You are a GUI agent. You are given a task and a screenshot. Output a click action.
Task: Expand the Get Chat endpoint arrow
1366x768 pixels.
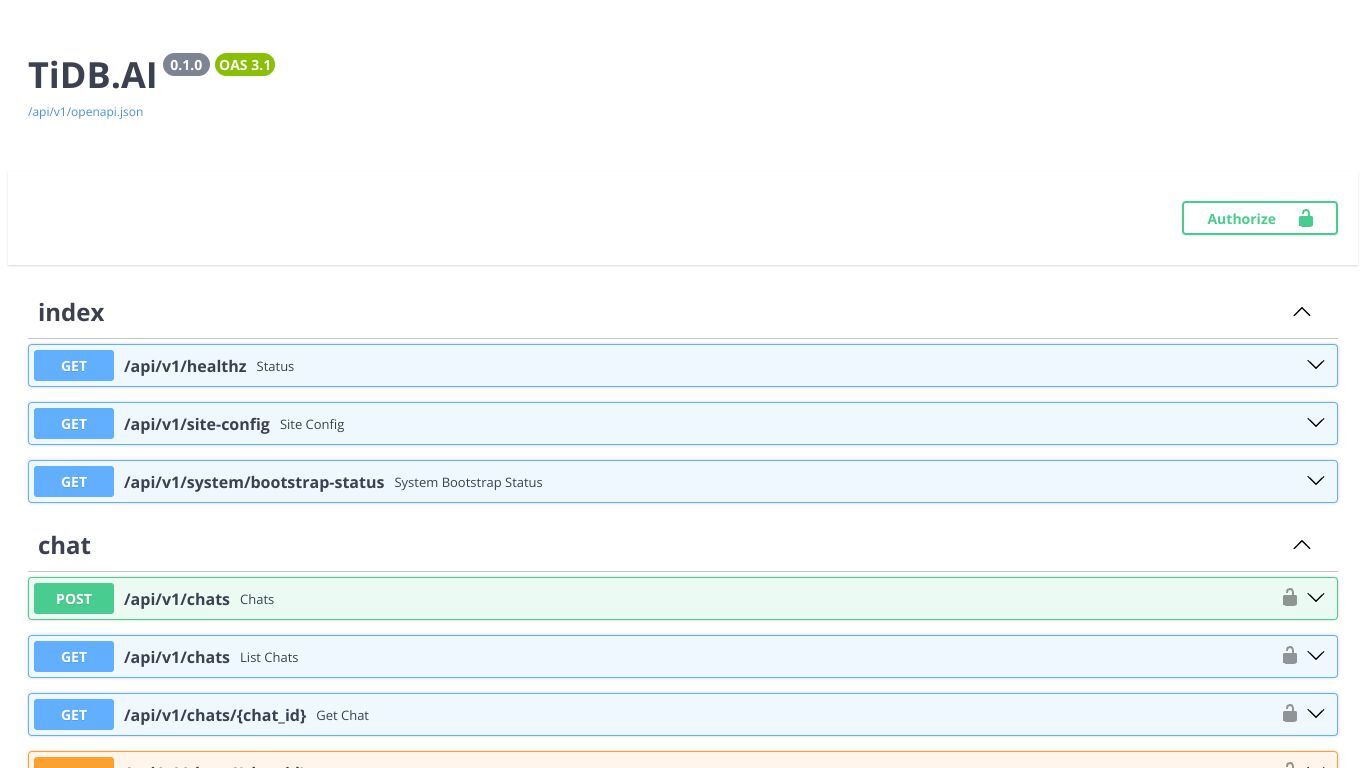tap(1316, 714)
